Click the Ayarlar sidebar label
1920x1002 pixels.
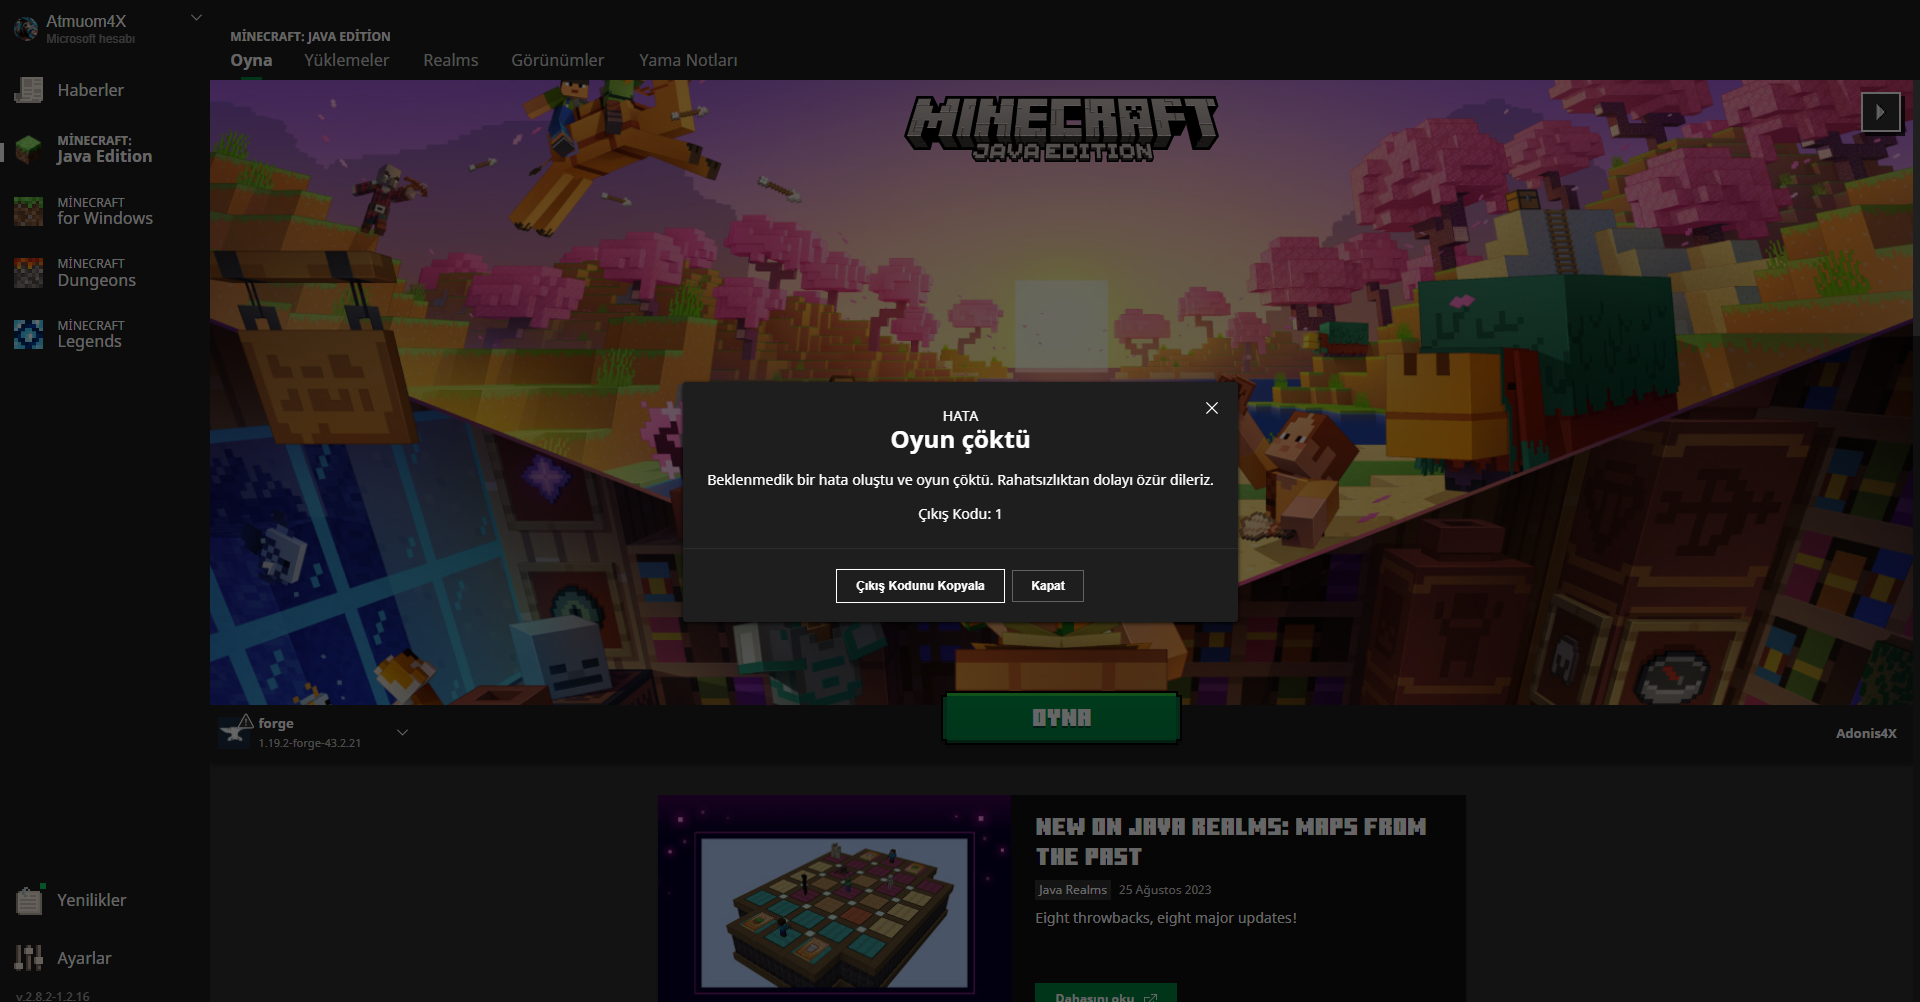(x=84, y=958)
